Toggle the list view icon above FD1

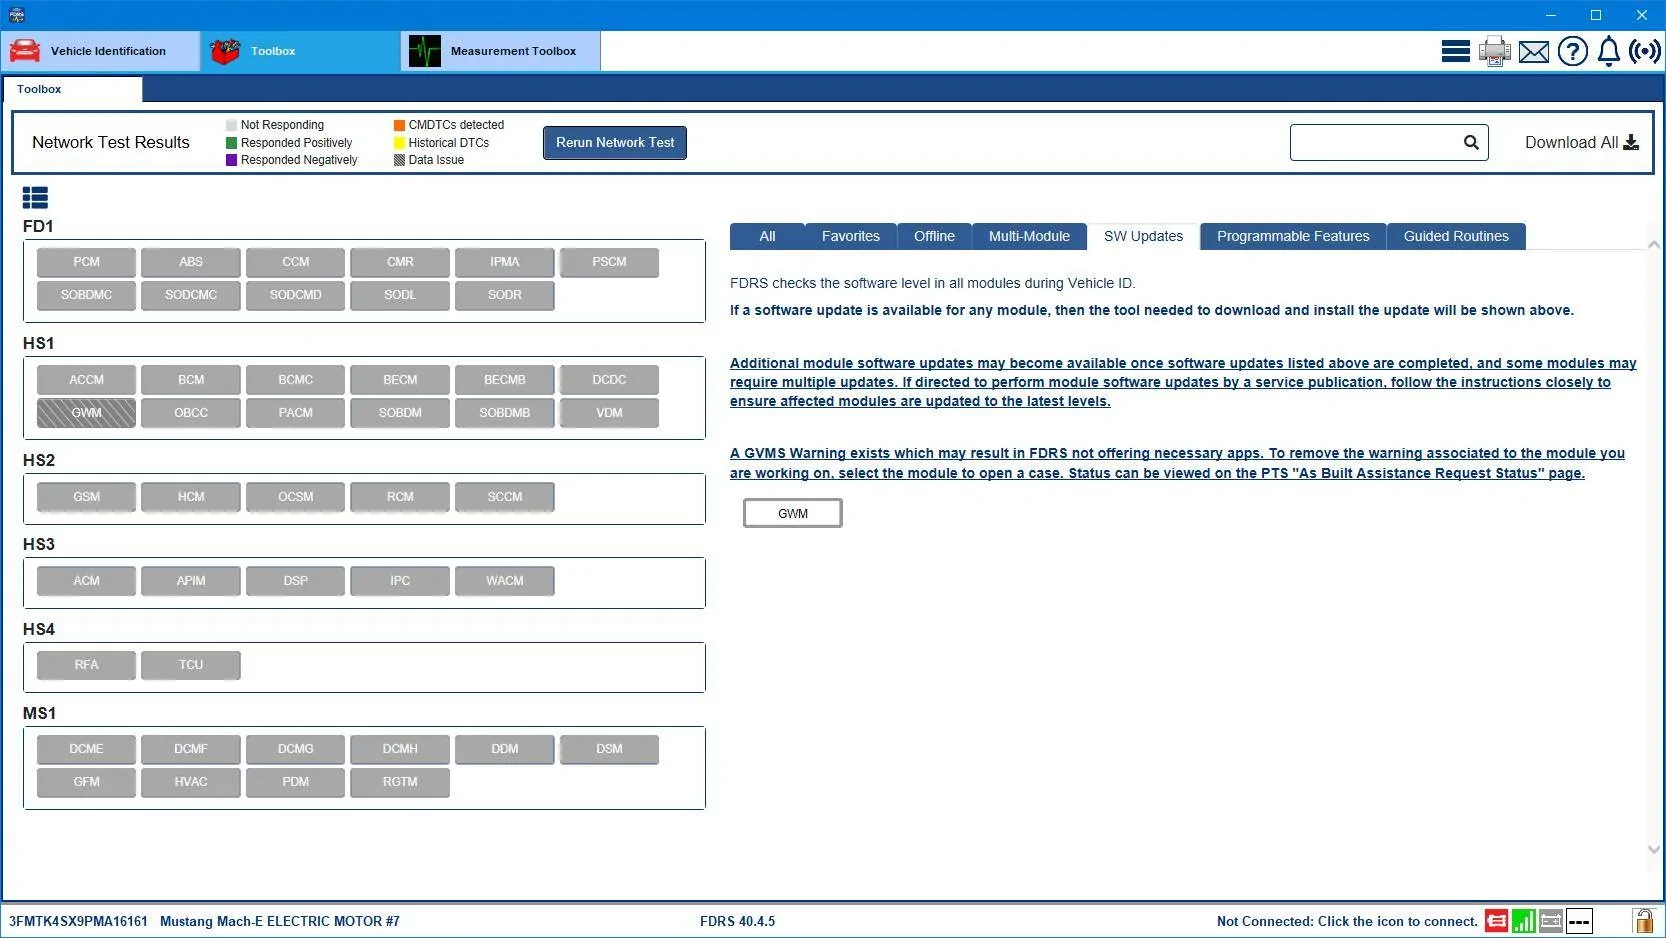pyautogui.click(x=35, y=197)
